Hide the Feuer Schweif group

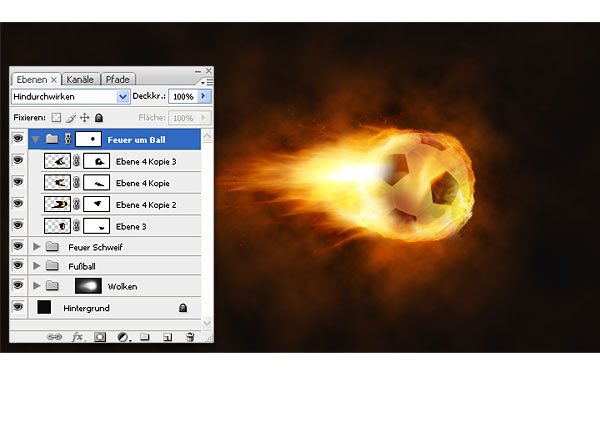[18, 246]
